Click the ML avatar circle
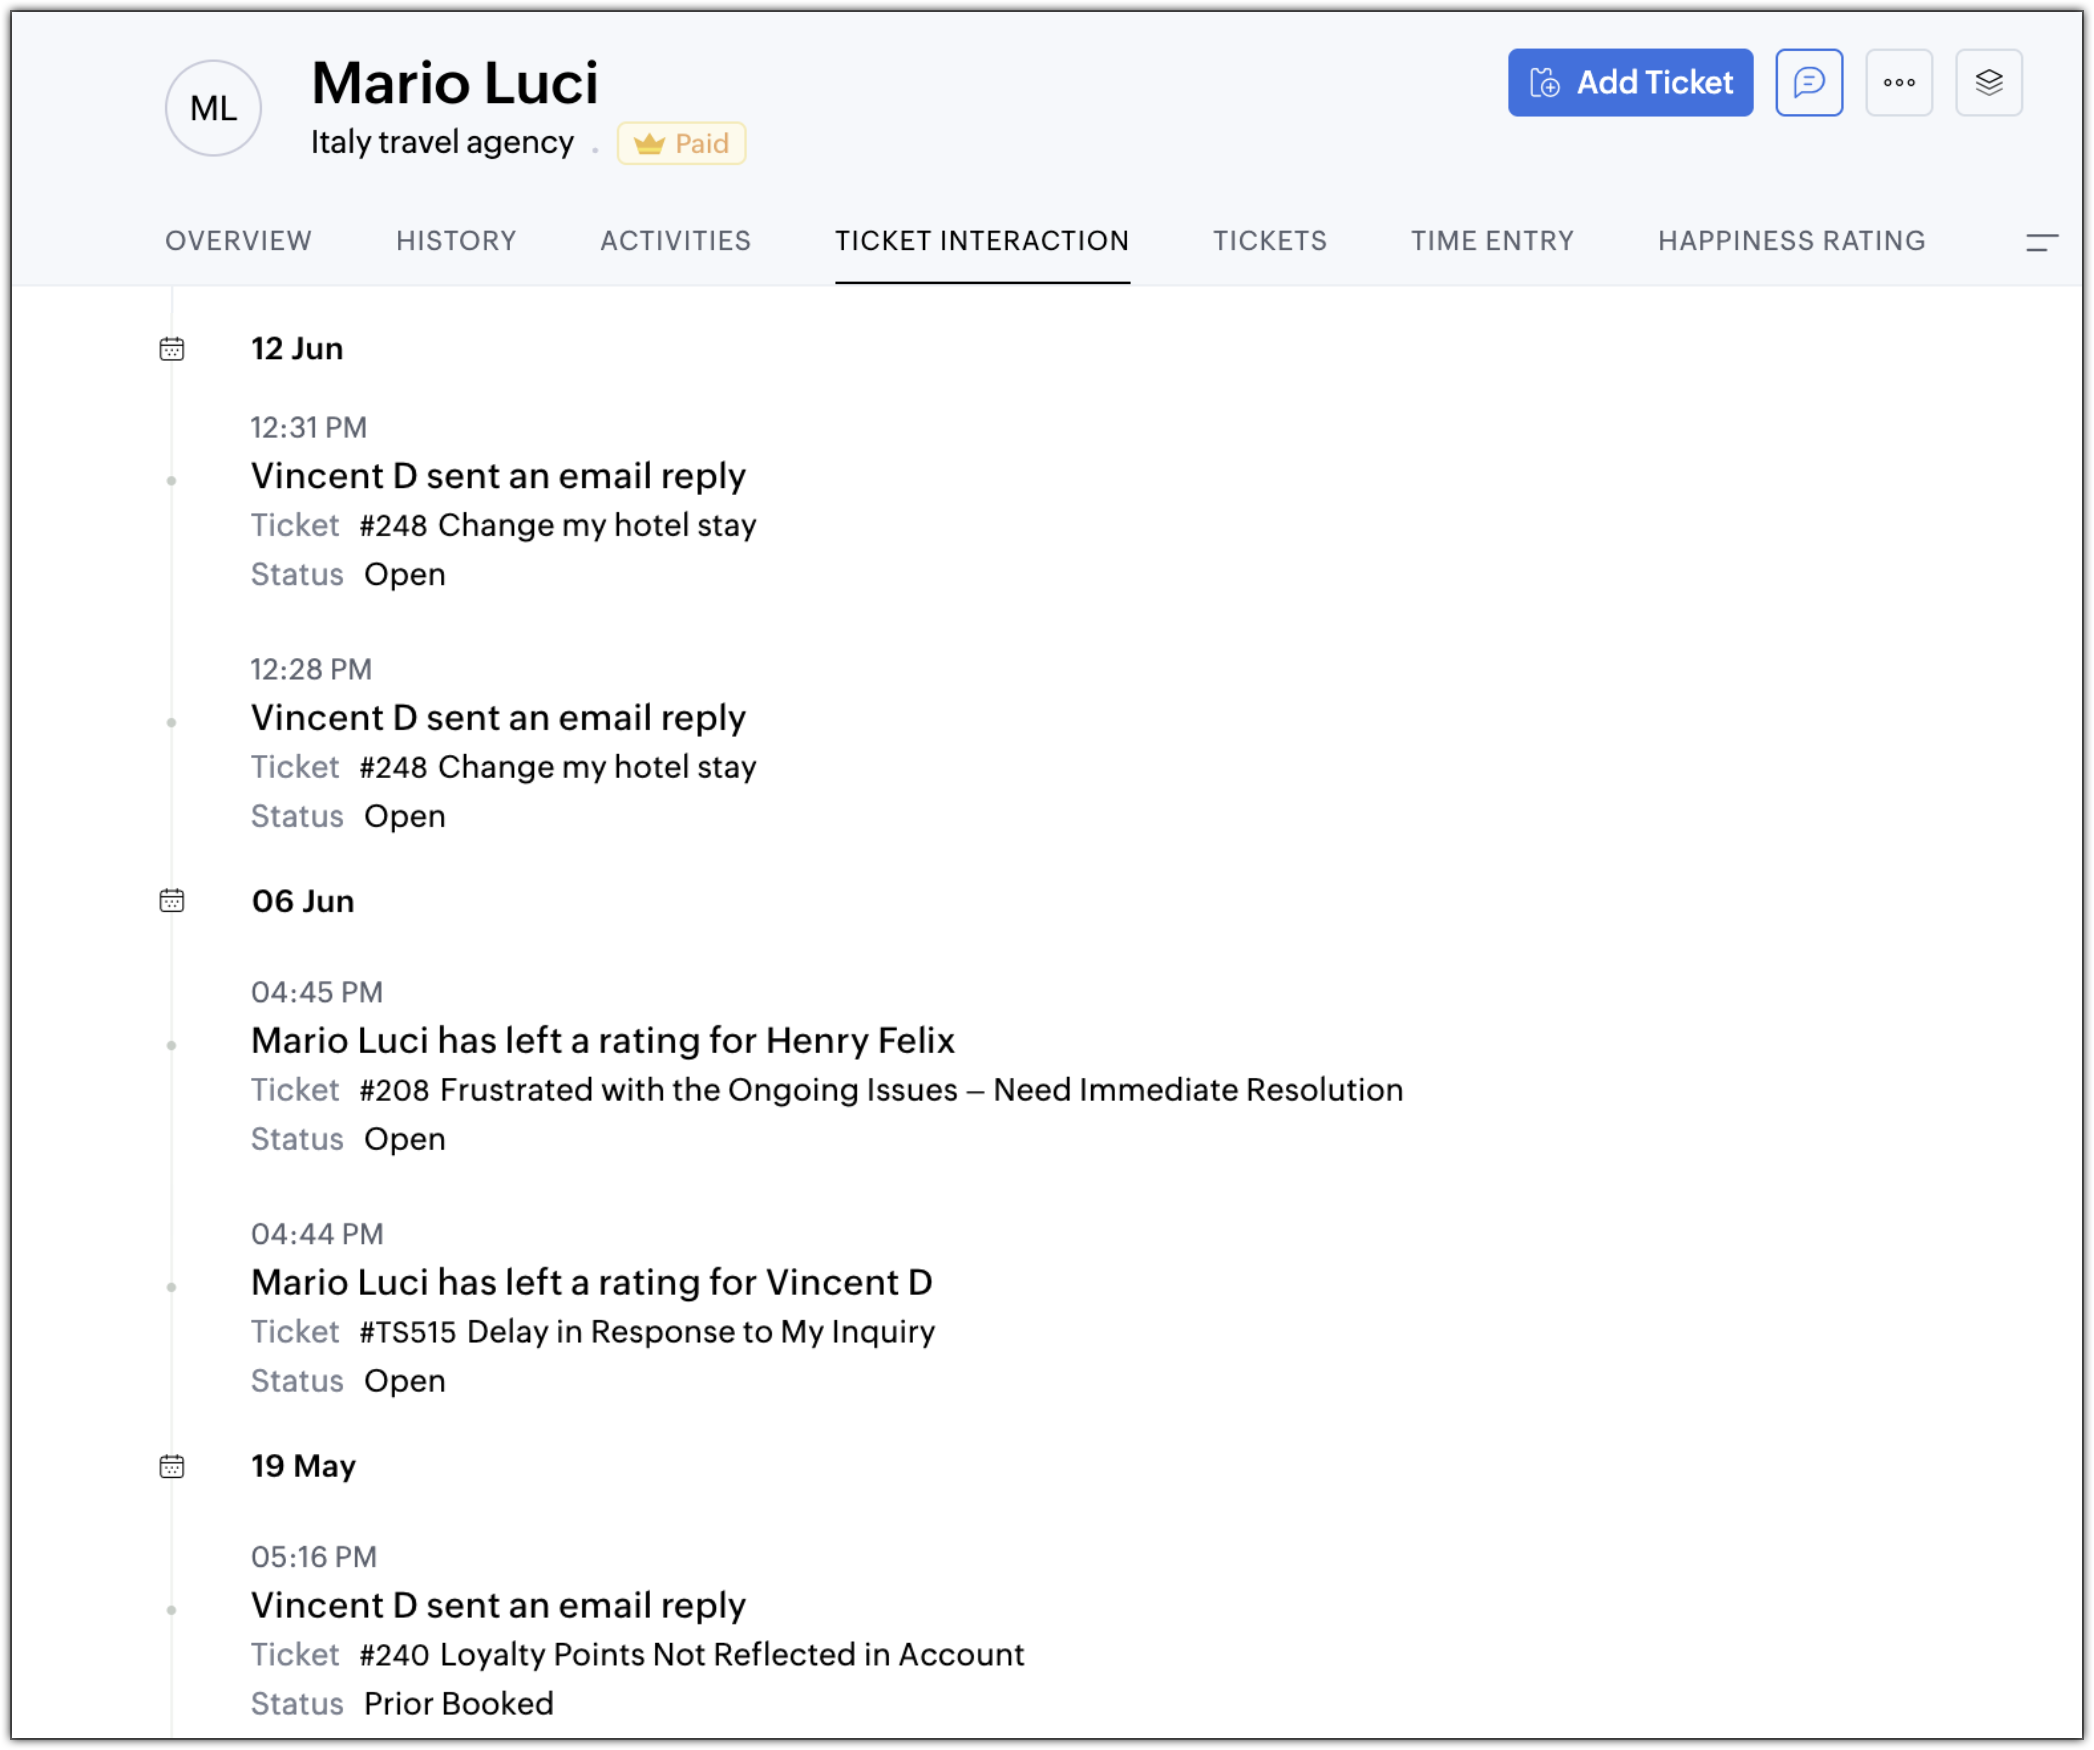Viewport: 2094px width, 1750px height. click(213, 108)
